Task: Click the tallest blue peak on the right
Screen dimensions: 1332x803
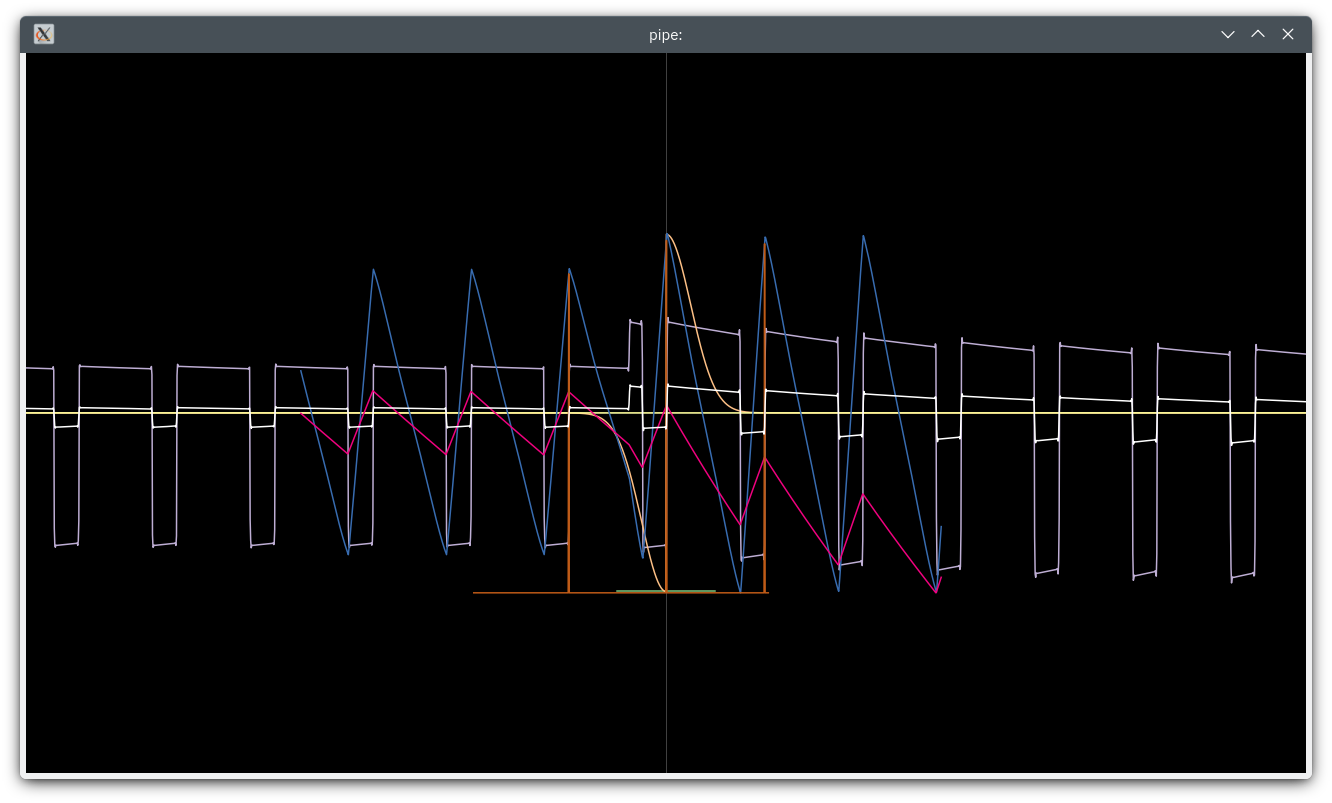Action: tap(864, 238)
